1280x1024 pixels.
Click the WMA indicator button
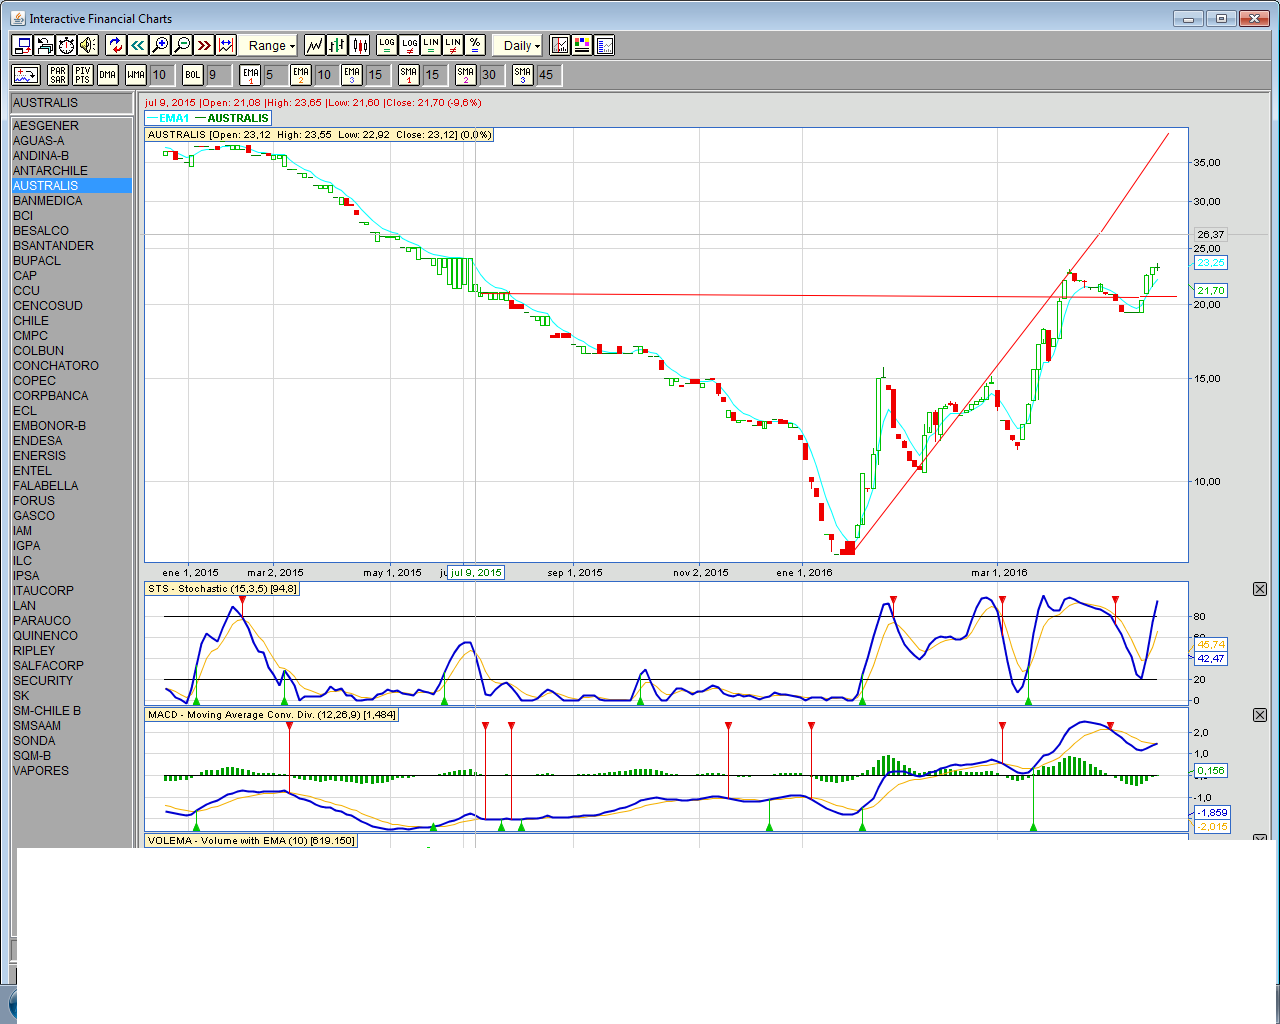136,75
